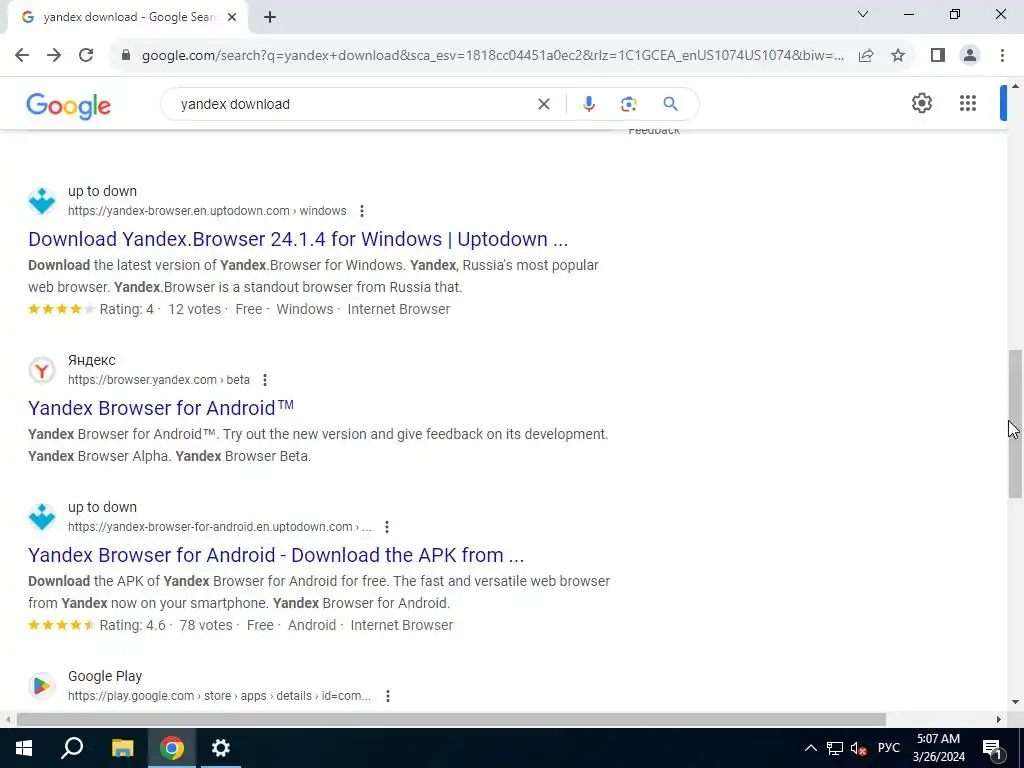Go back to the previous page
This screenshot has width=1024, height=768.
tap(22, 55)
